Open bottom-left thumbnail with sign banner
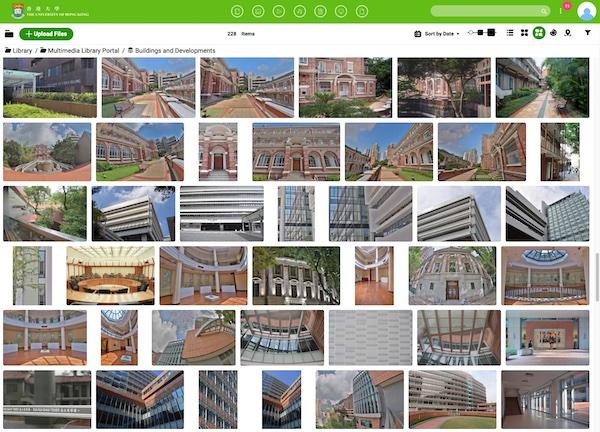Viewport: 600px width, 432px height. pos(47,399)
